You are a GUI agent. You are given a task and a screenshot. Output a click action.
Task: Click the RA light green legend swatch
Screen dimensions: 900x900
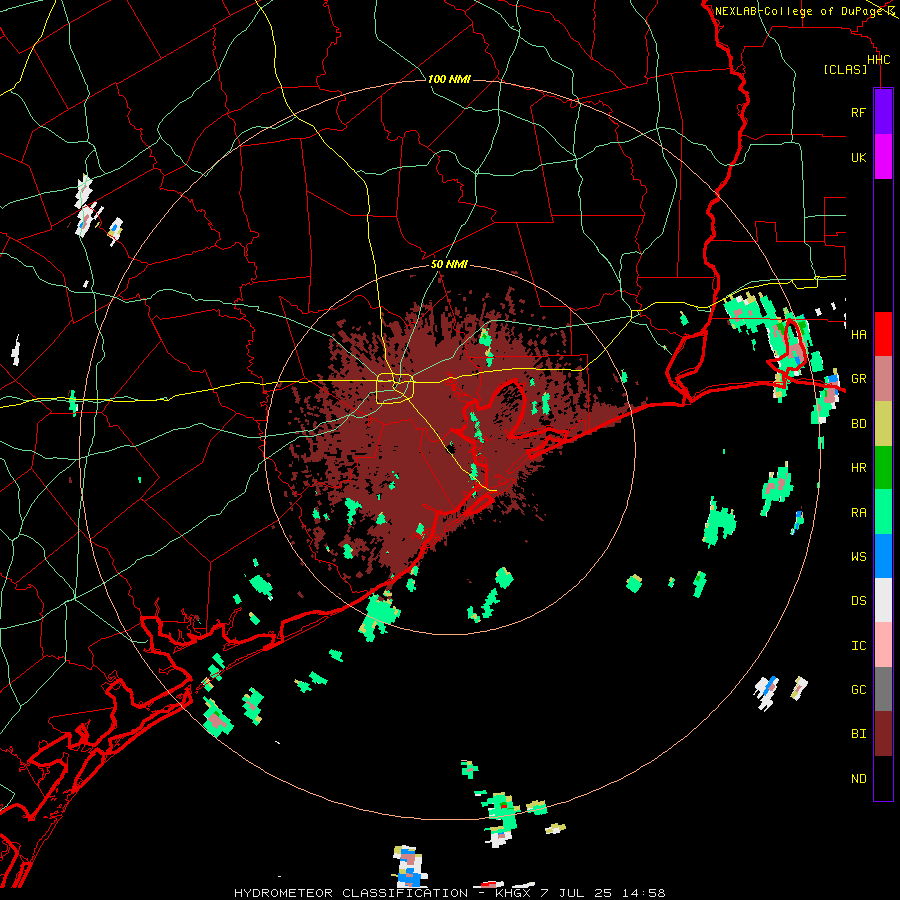pyautogui.click(x=883, y=512)
